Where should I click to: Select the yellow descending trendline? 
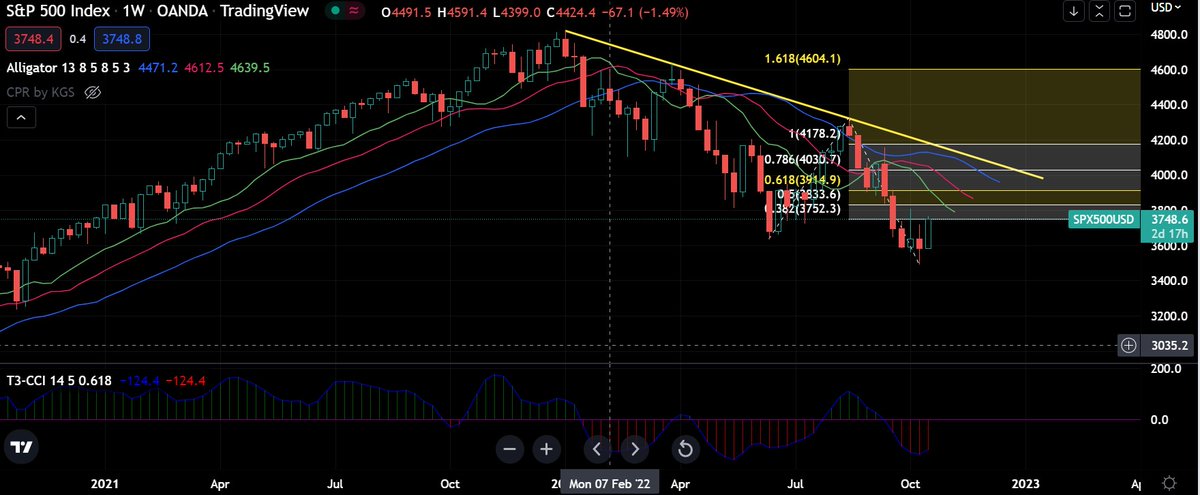(806, 106)
